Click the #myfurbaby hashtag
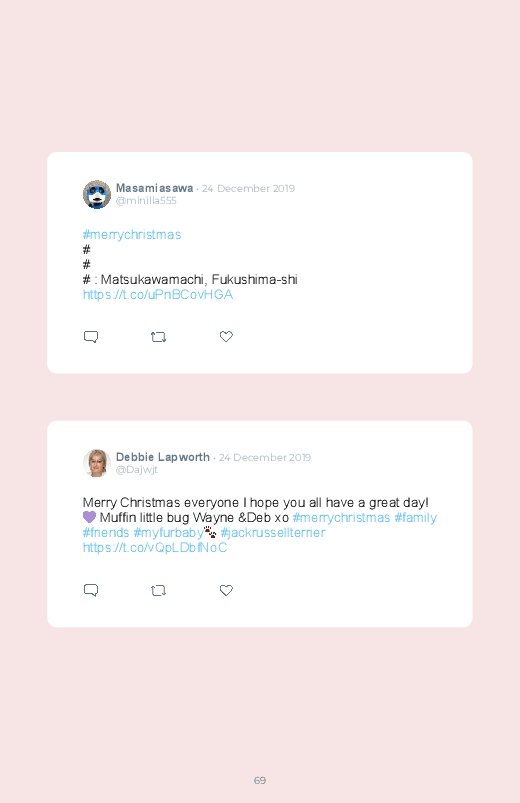The width and height of the screenshot is (520, 803). [x=169, y=533]
